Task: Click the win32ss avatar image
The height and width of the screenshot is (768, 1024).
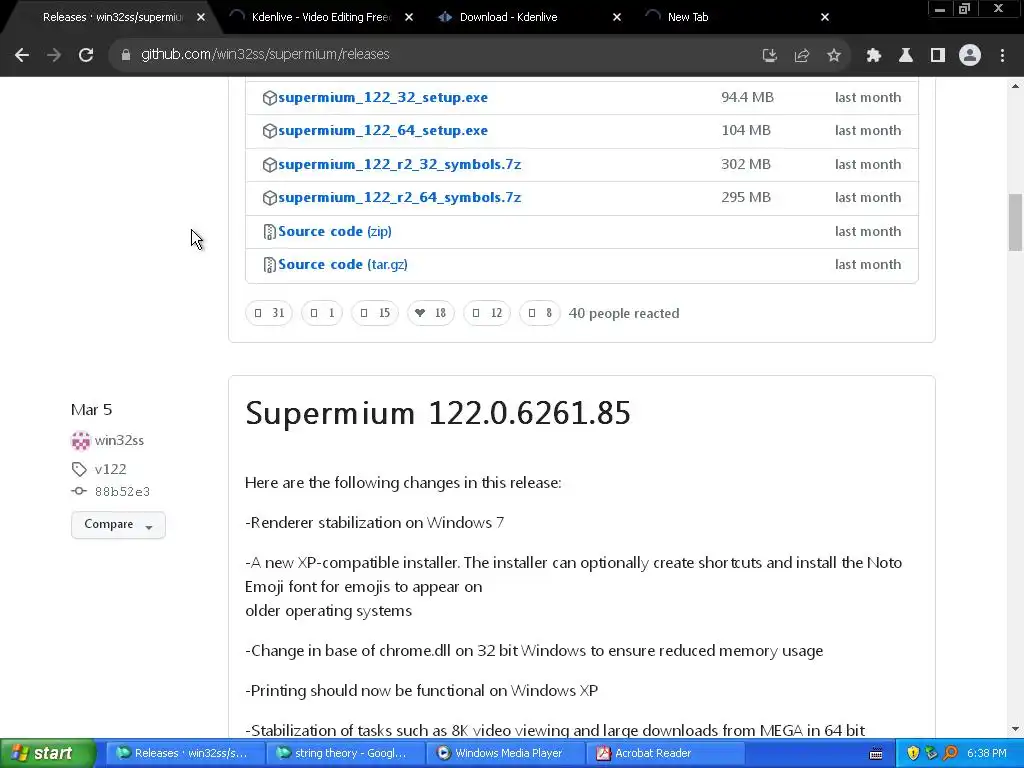Action: [80, 441]
